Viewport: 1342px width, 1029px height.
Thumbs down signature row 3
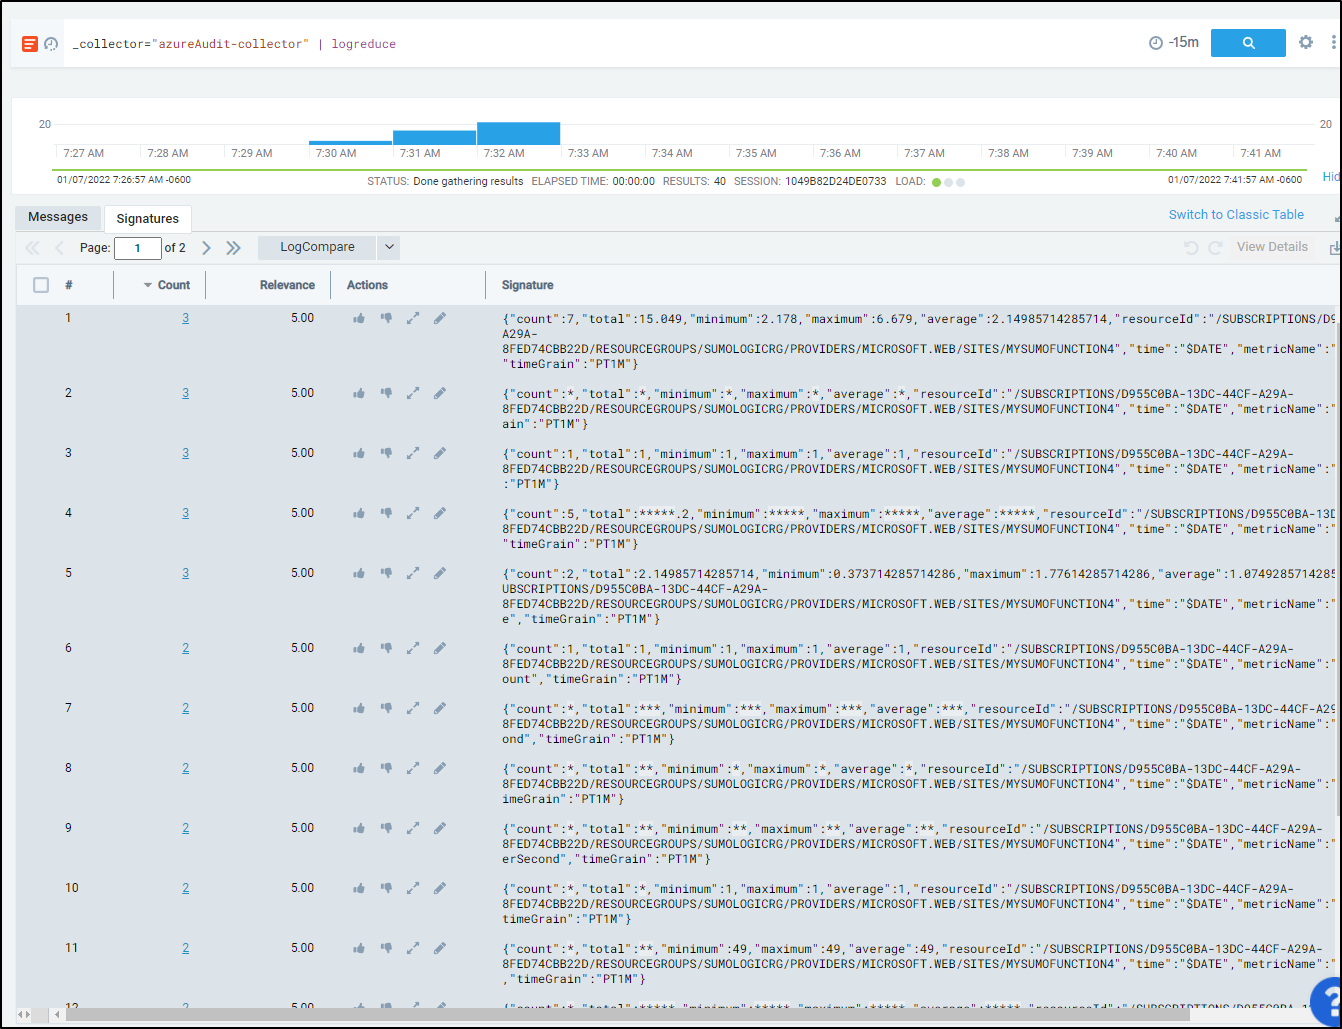pyautogui.click(x=386, y=454)
